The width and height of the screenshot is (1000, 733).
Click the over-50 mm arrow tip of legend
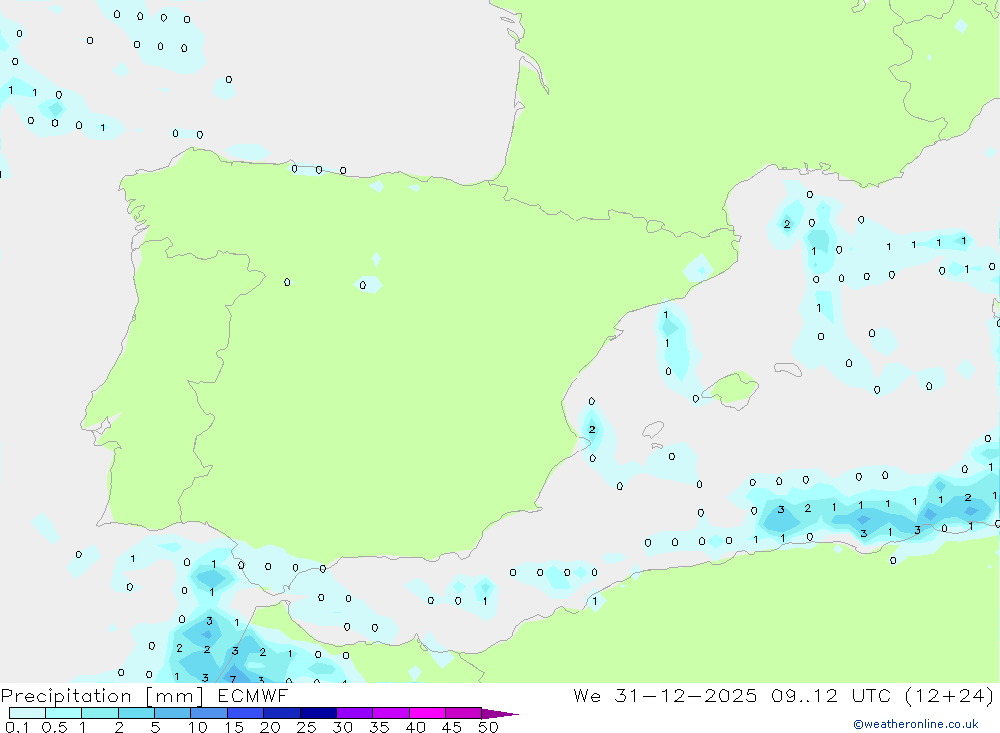tap(500, 714)
